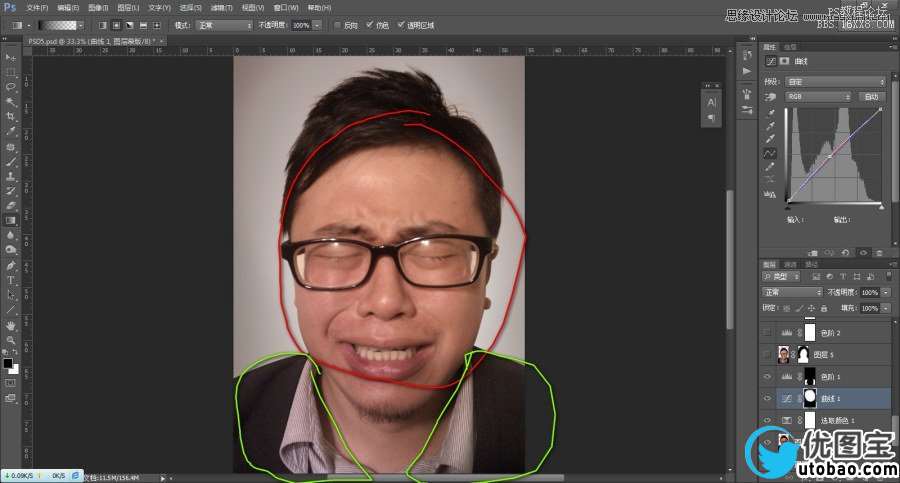Hide the 色阶 1 layer
The height and width of the screenshot is (483, 900).
click(x=767, y=376)
